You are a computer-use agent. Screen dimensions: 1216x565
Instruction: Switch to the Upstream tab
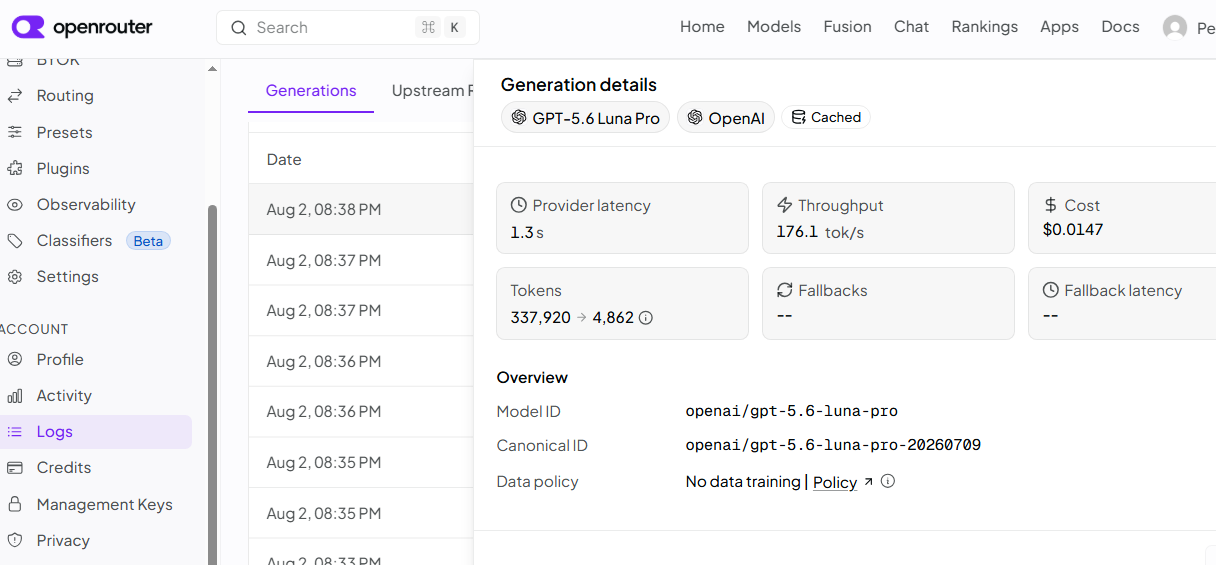[432, 90]
